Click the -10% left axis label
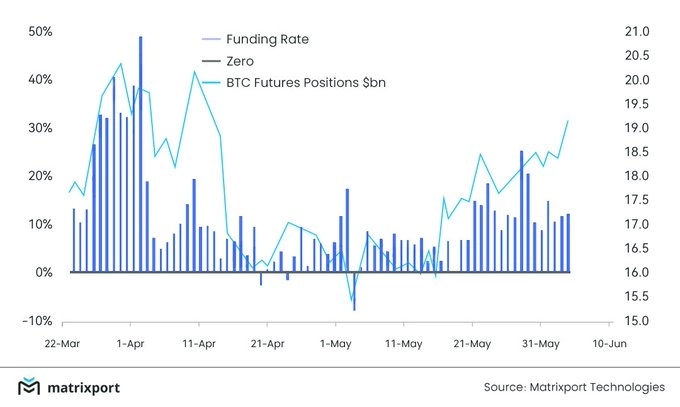The image size is (680, 407). 38,321
